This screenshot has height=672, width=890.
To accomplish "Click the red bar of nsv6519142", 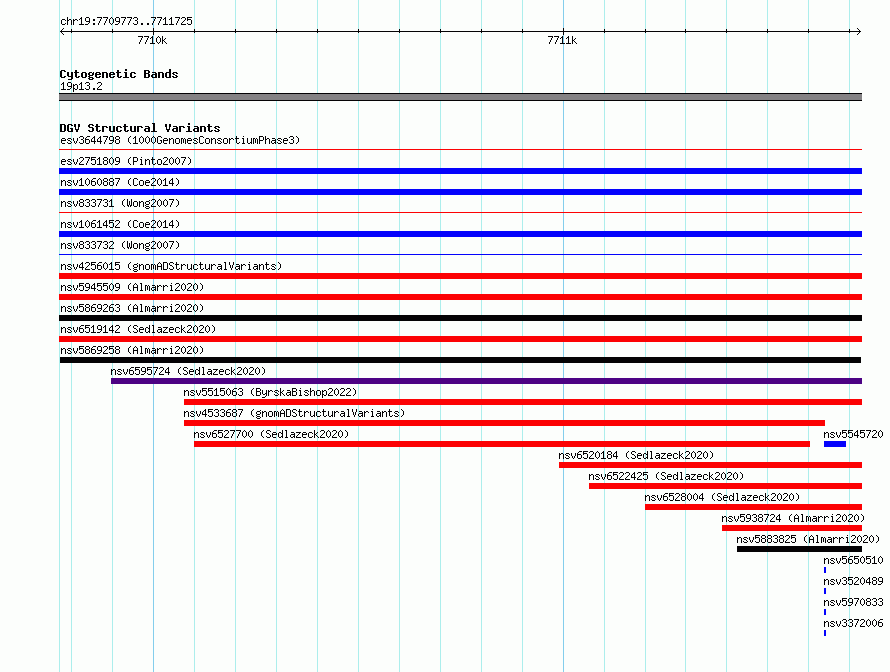I will point(460,339).
